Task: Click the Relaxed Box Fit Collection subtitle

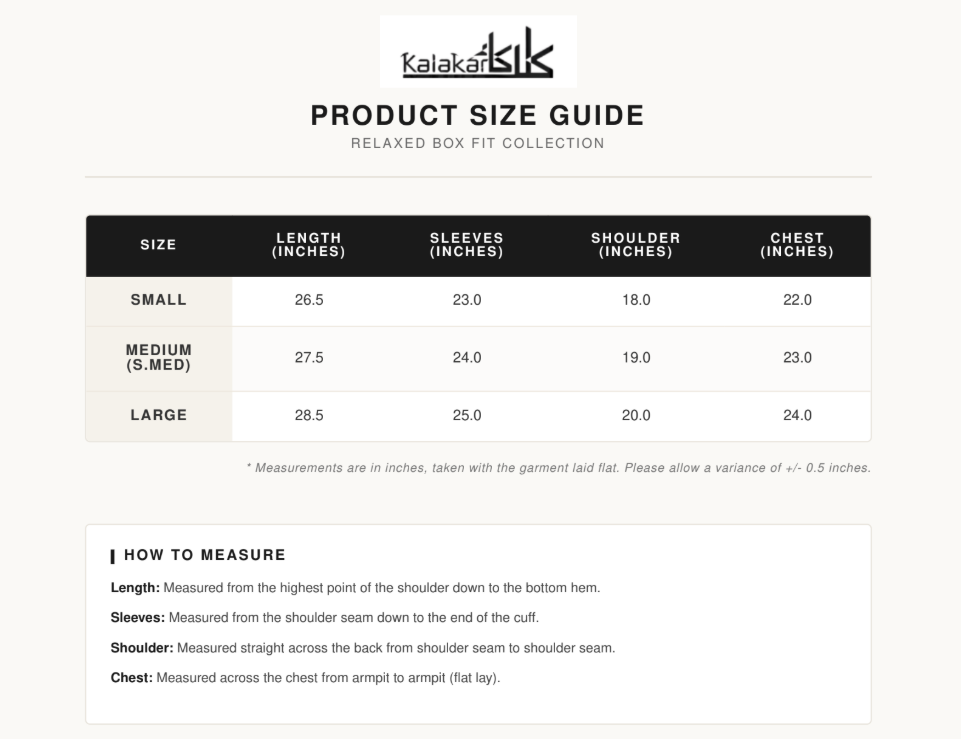Action: click(478, 143)
